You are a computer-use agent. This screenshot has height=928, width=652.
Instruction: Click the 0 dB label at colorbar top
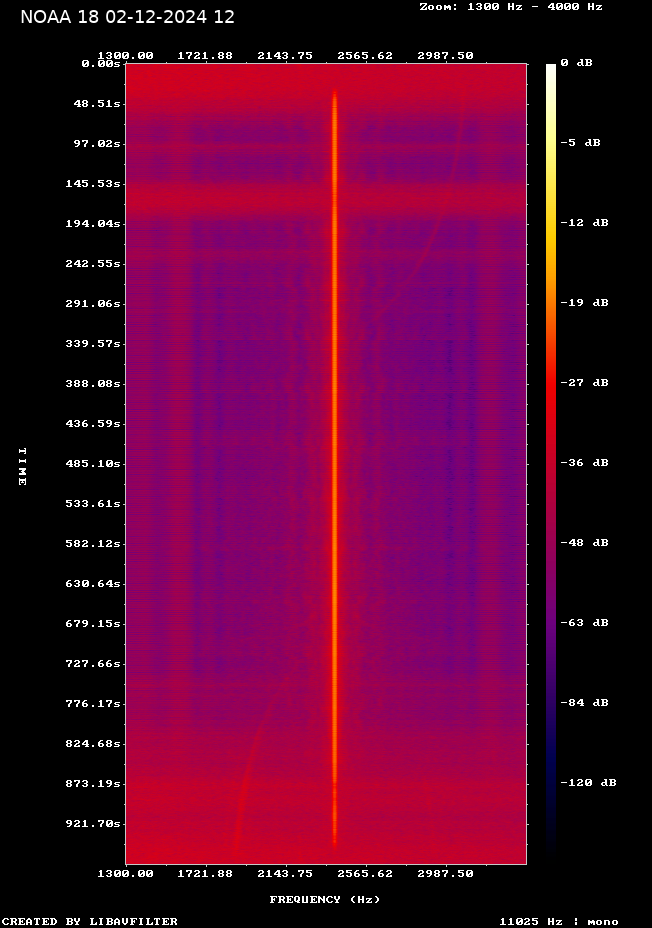(576, 63)
